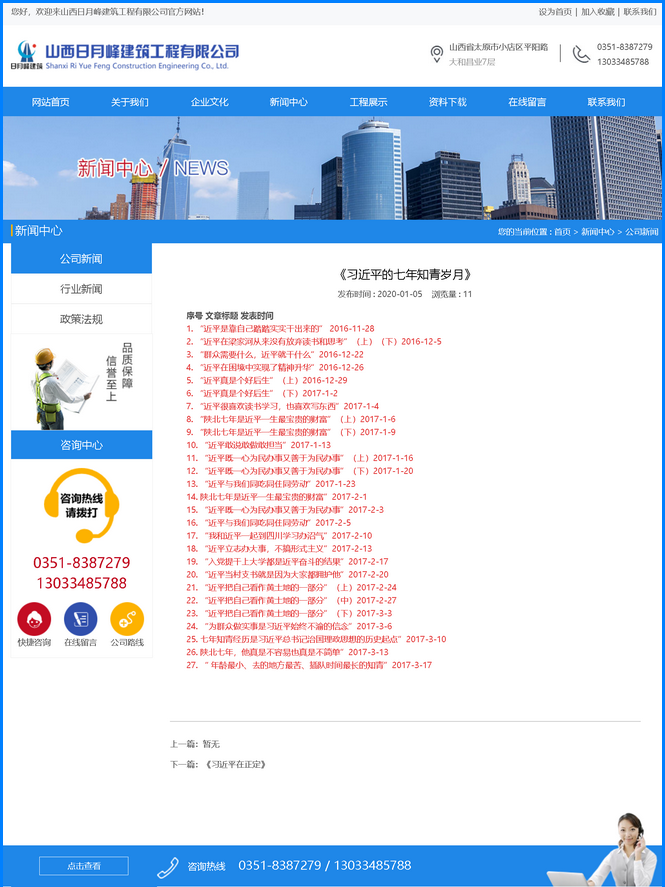Click the 点击查看 button in the footer
Viewport: 665px width, 887px height.
(x=84, y=866)
